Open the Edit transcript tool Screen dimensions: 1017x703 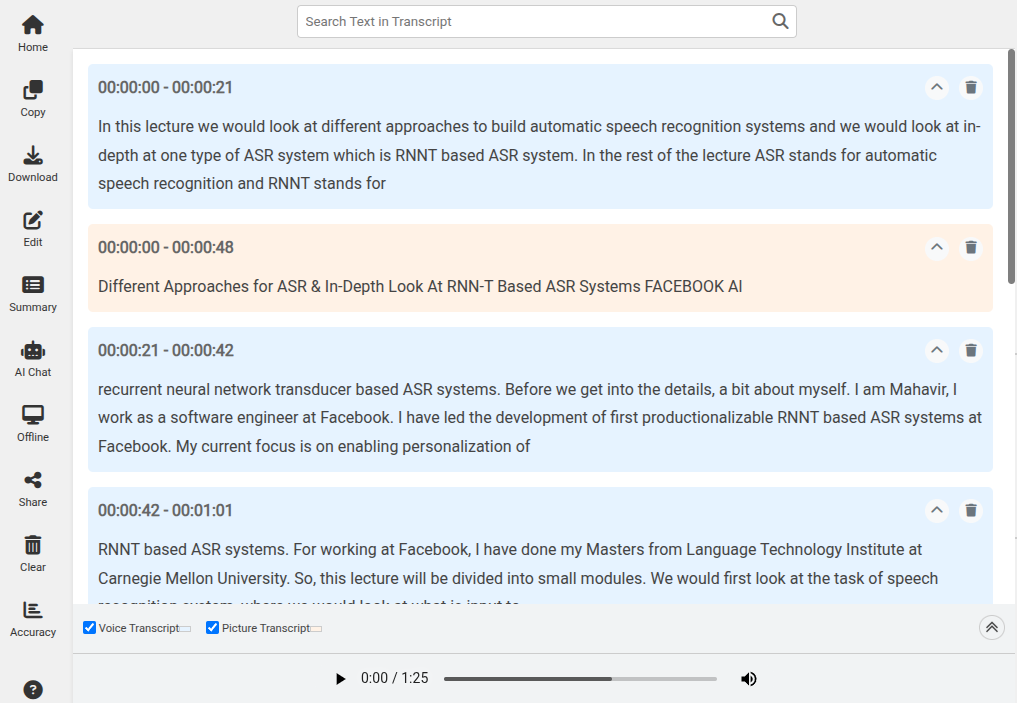[x=32, y=228]
